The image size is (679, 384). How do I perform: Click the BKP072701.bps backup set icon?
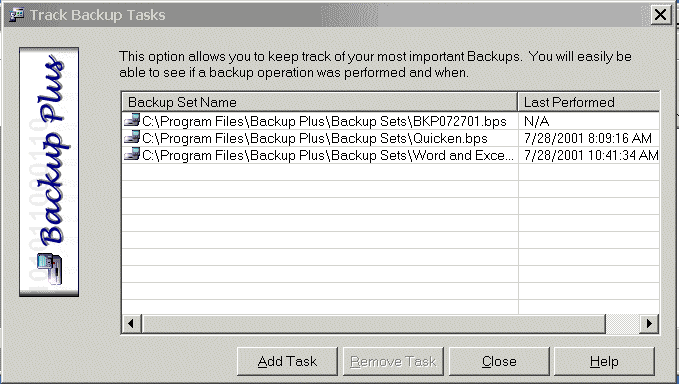click(132, 120)
